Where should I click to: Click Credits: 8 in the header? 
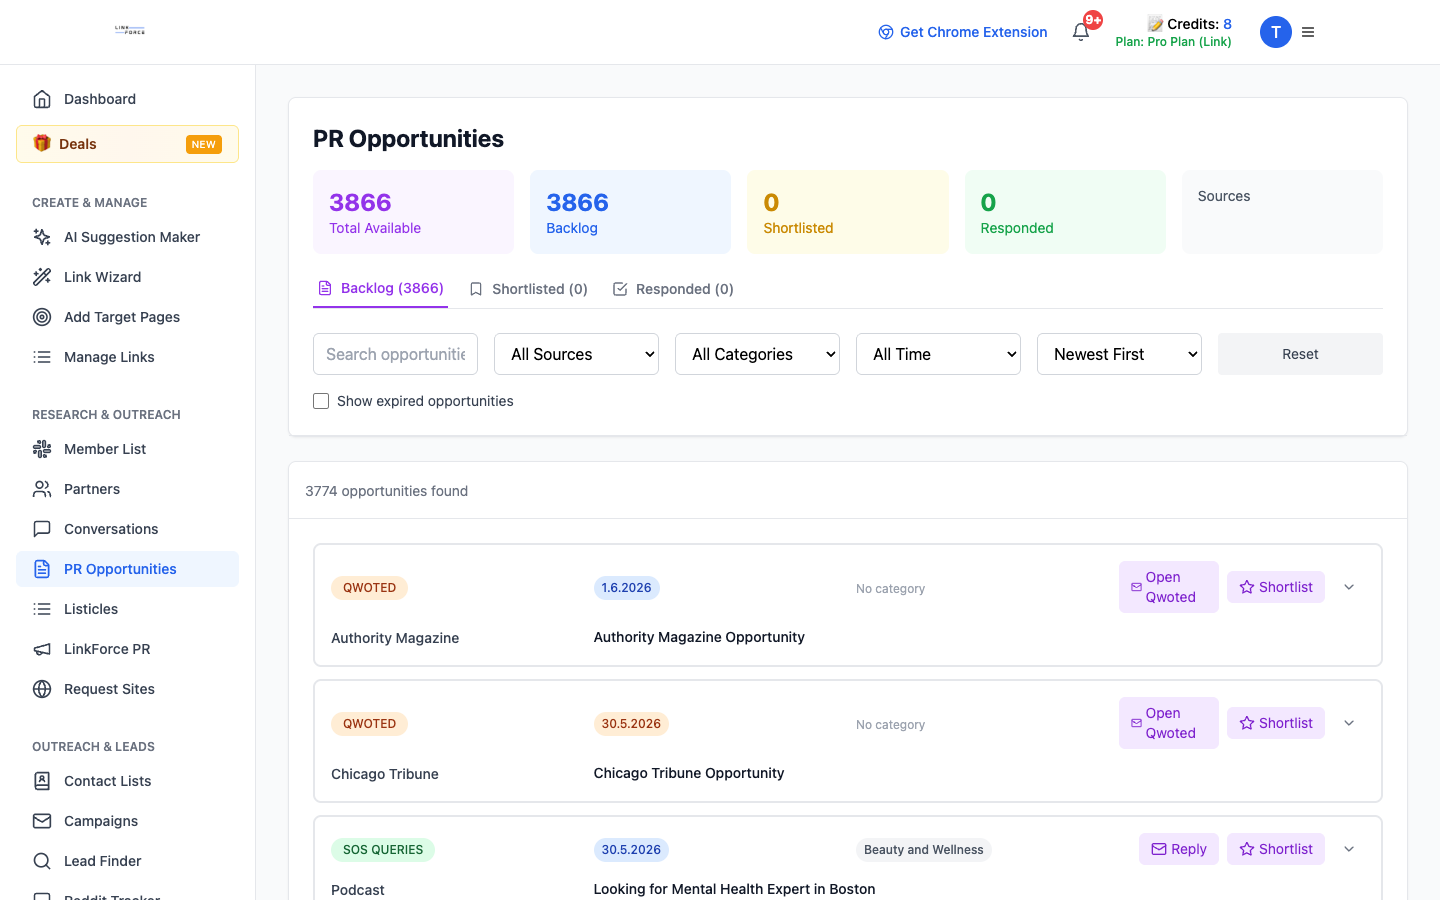click(x=1189, y=24)
